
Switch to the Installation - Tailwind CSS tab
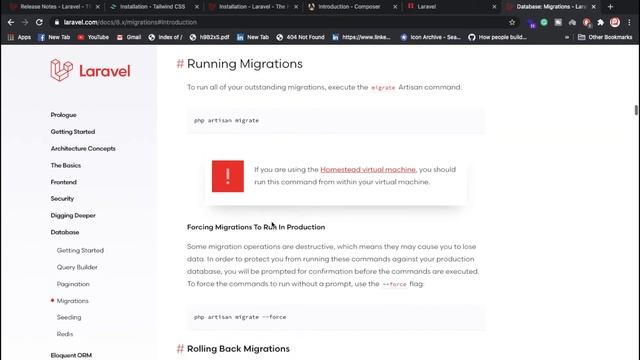click(152, 7)
